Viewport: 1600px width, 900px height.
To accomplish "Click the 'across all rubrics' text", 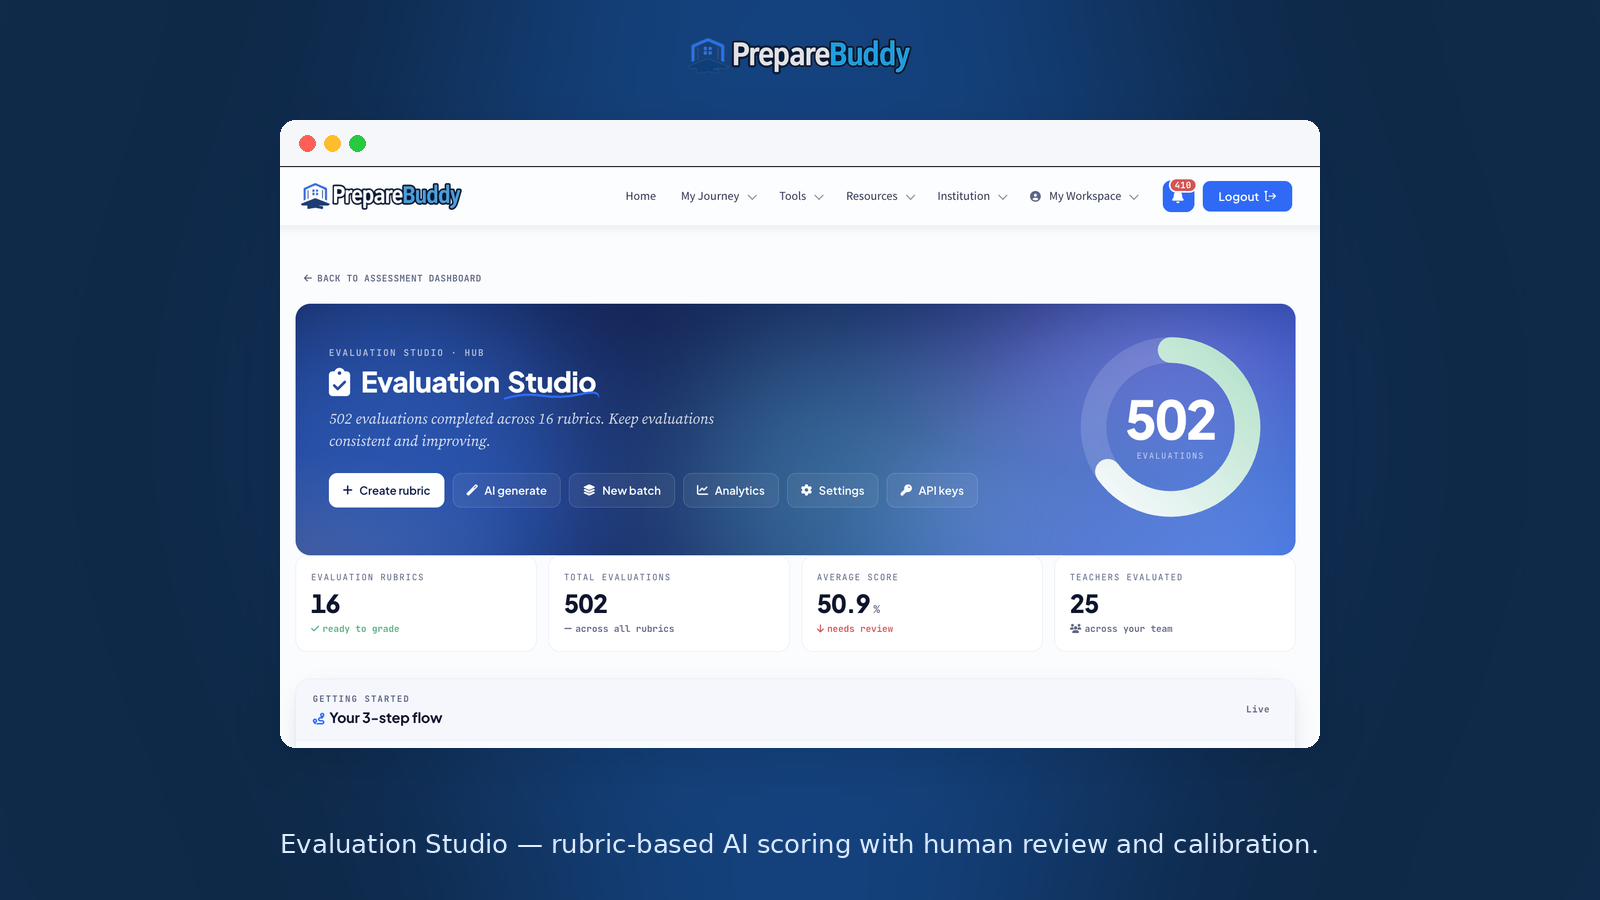I will pyautogui.click(x=625, y=629).
